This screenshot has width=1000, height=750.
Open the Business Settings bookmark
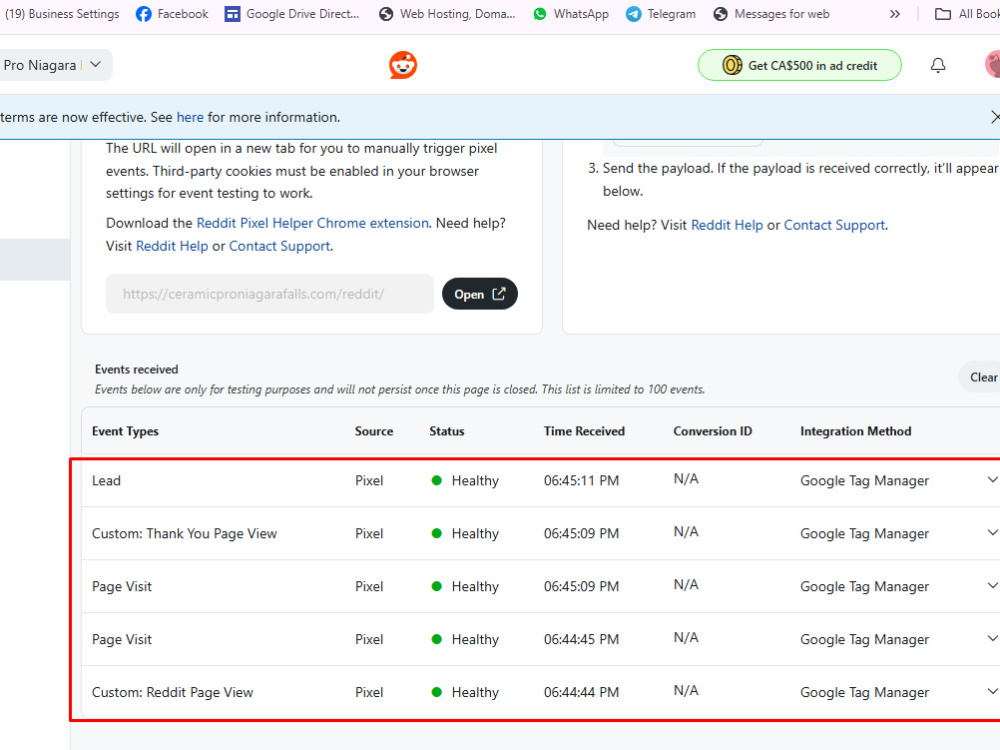62,14
